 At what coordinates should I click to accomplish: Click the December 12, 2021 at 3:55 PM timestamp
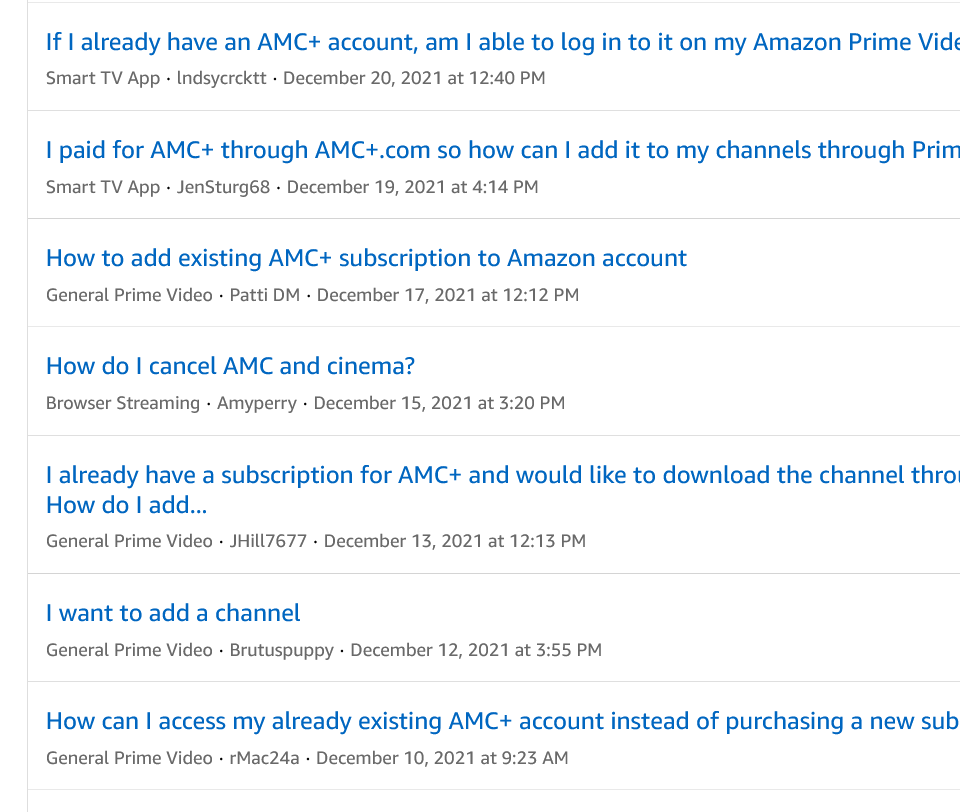point(476,650)
